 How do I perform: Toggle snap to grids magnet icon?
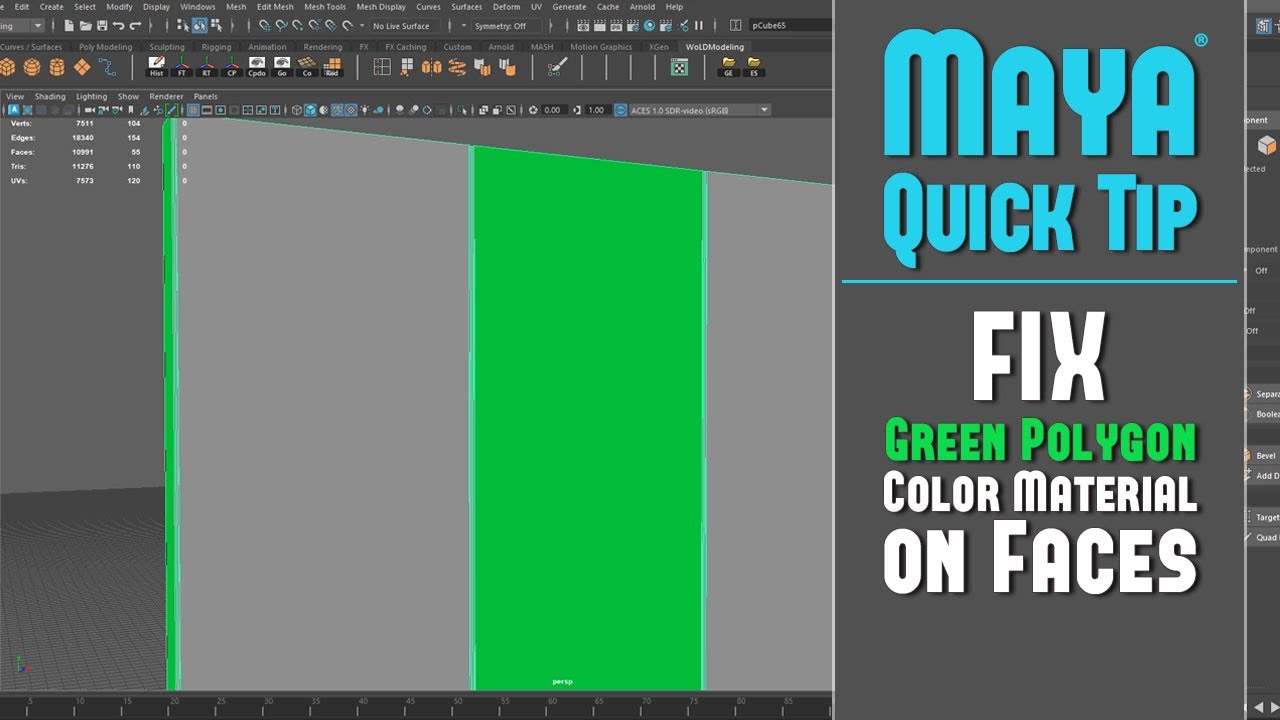pyautogui.click(x=264, y=25)
